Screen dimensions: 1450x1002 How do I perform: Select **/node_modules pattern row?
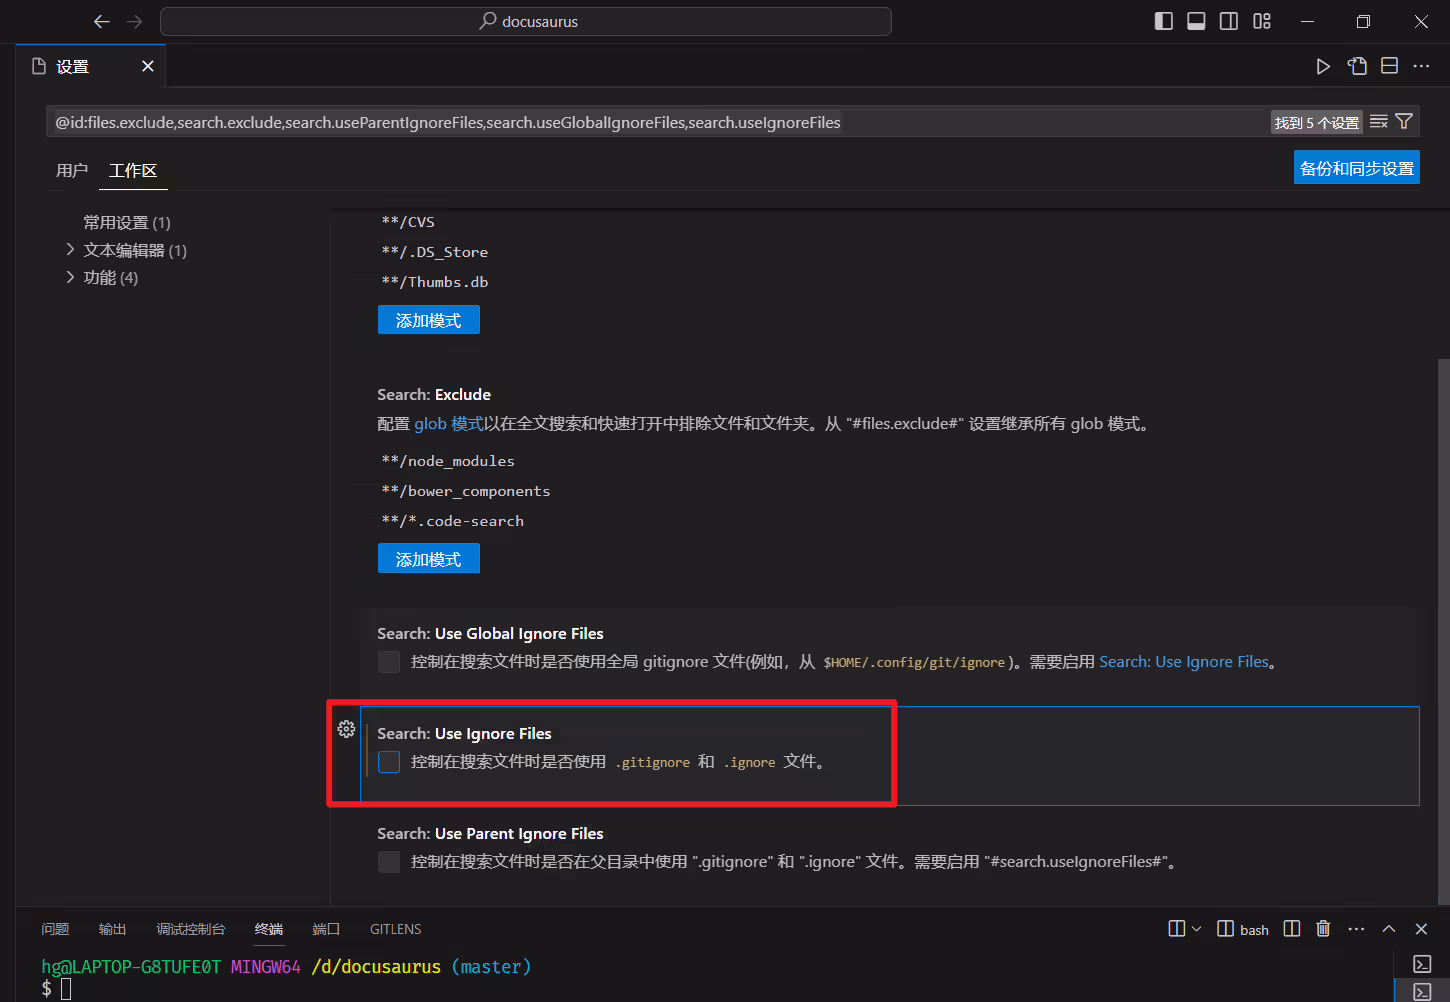click(448, 461)
